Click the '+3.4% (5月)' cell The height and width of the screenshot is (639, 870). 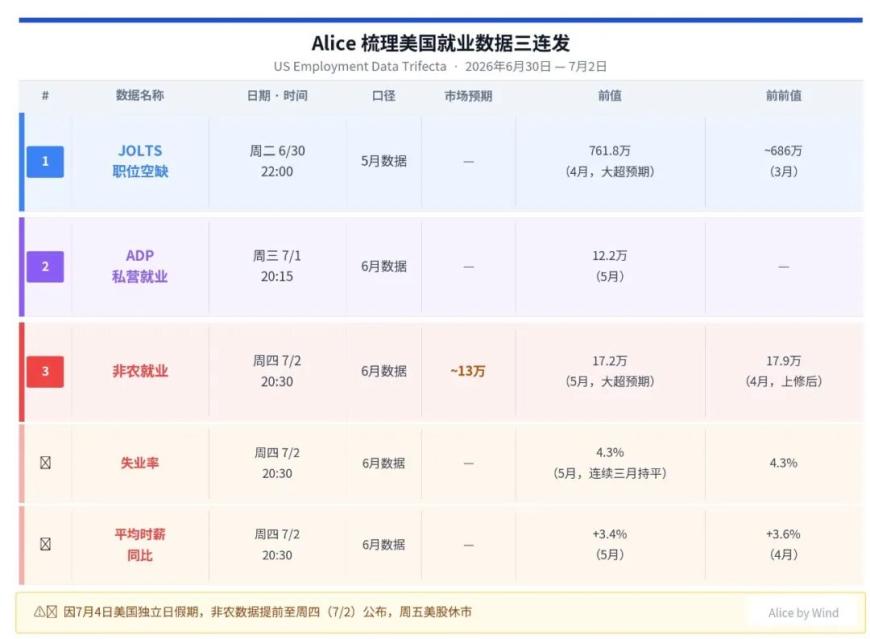[x=610, y=544]
